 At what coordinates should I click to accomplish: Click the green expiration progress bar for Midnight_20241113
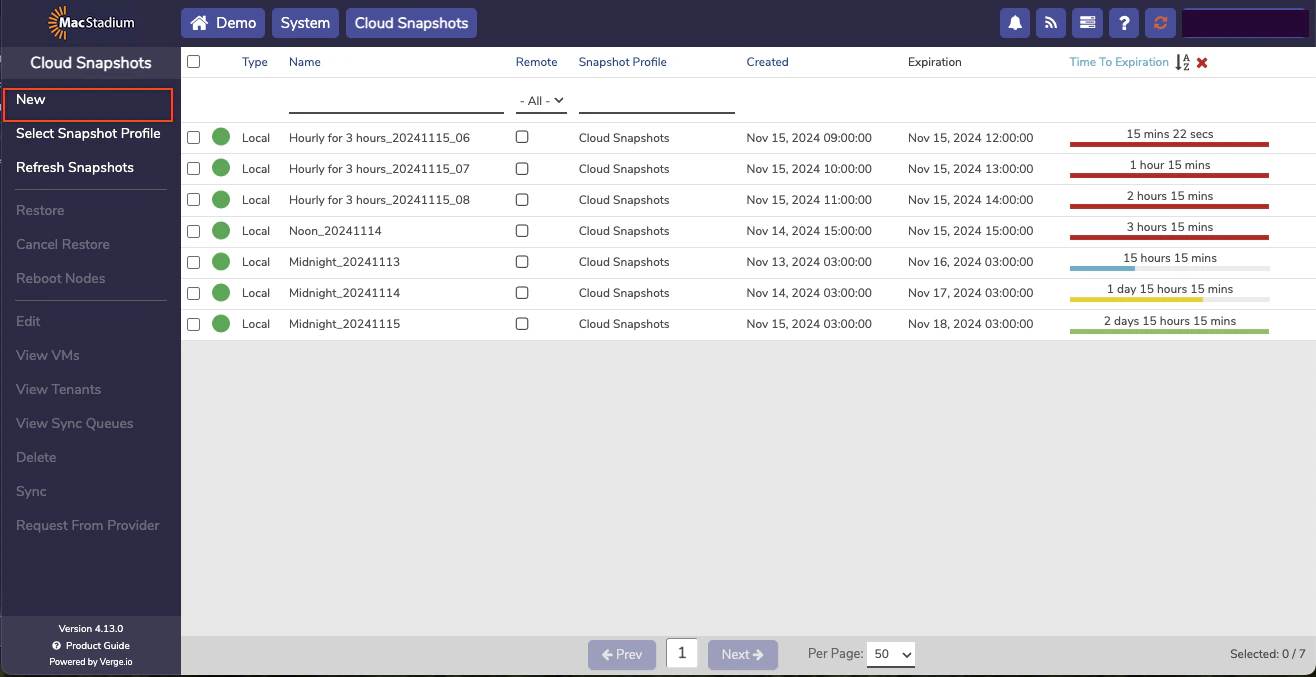point(1169,267)
